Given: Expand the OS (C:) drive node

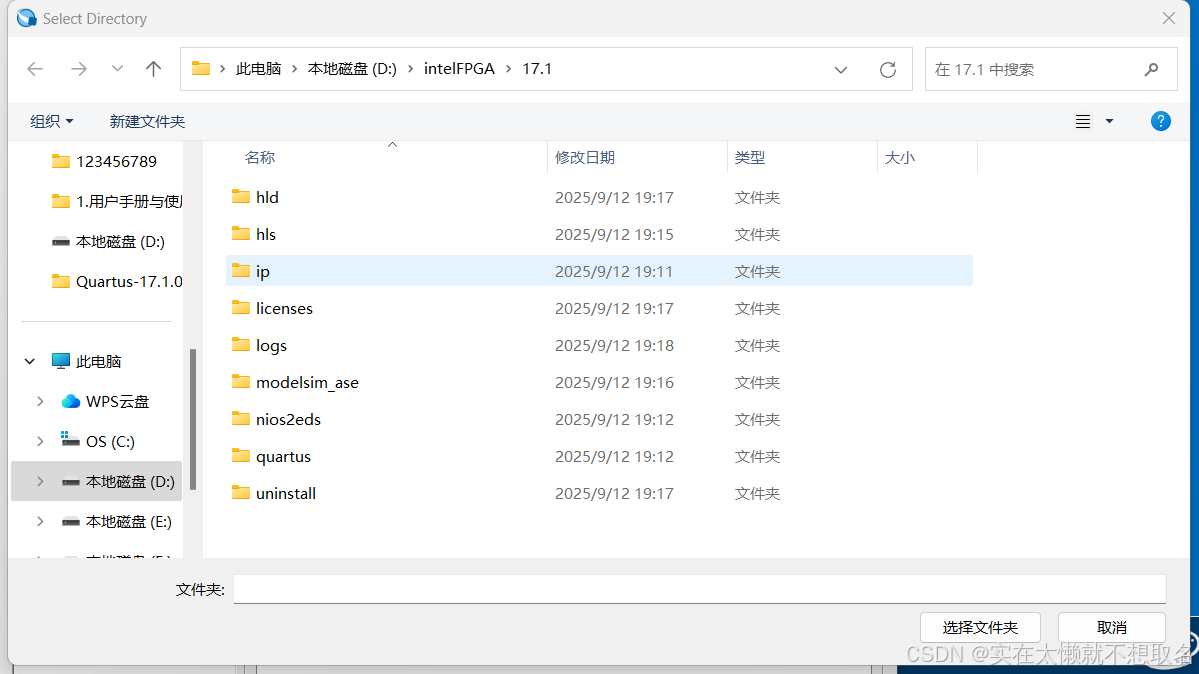Looking at the screenshot, I should [x=41, y=441].
